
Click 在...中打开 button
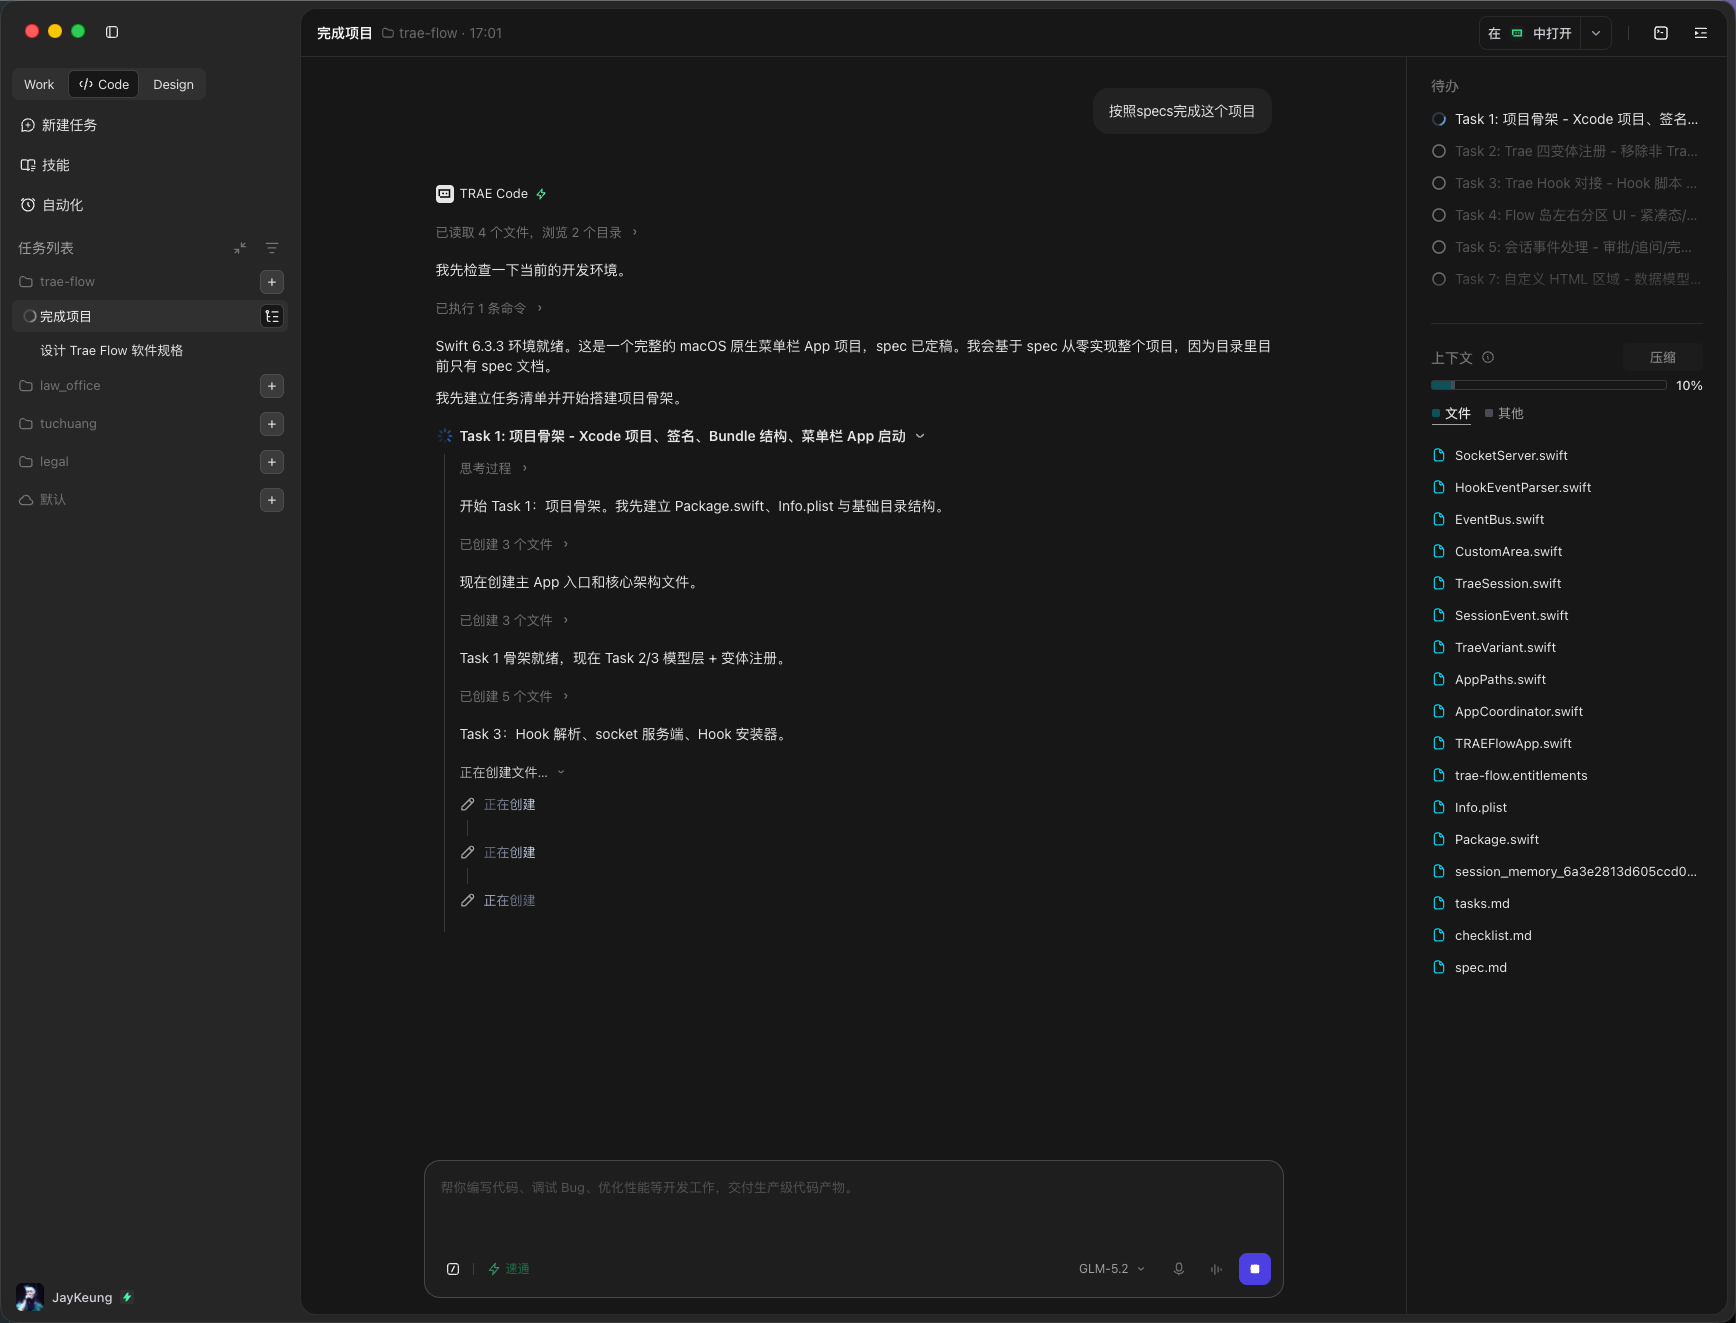coord(1531,33)
